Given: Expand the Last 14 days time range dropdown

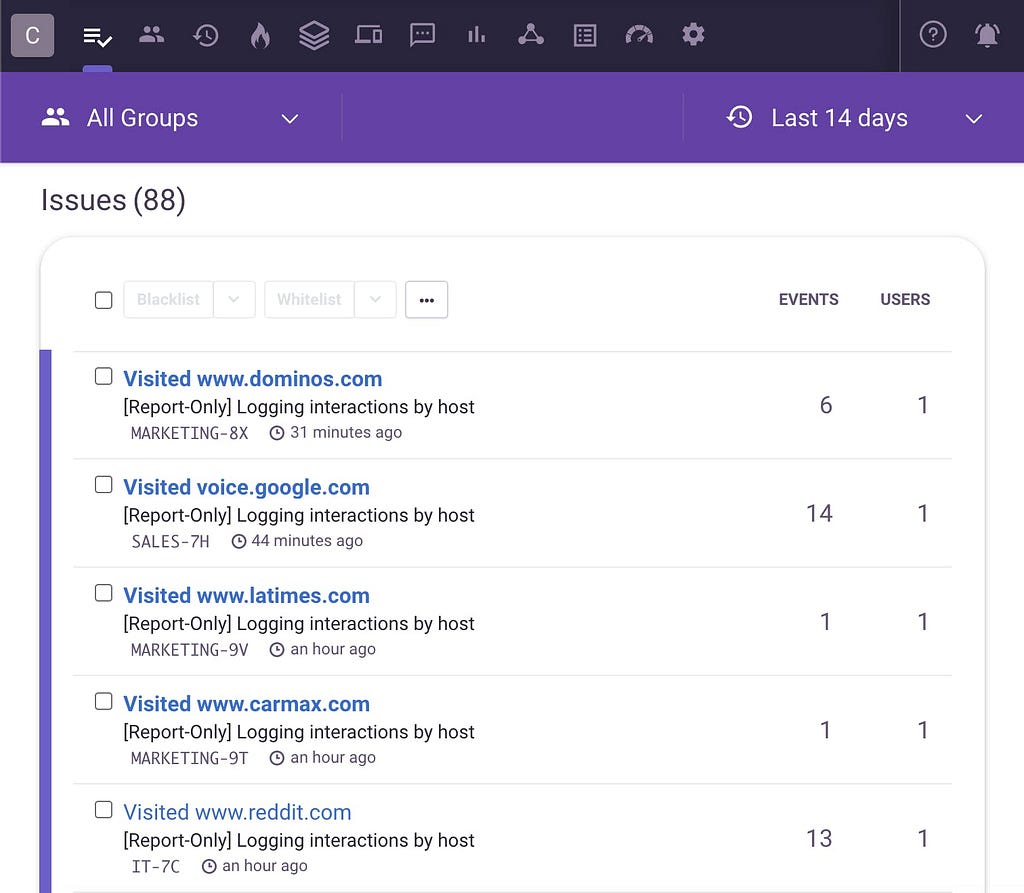Looking at the screenshot, I should 974,119.
